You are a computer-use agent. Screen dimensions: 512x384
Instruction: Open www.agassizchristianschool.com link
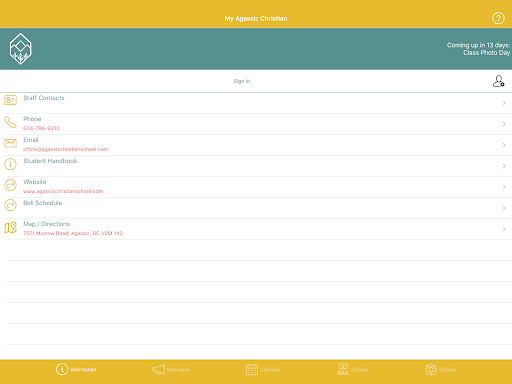click(x=63, y=191)
